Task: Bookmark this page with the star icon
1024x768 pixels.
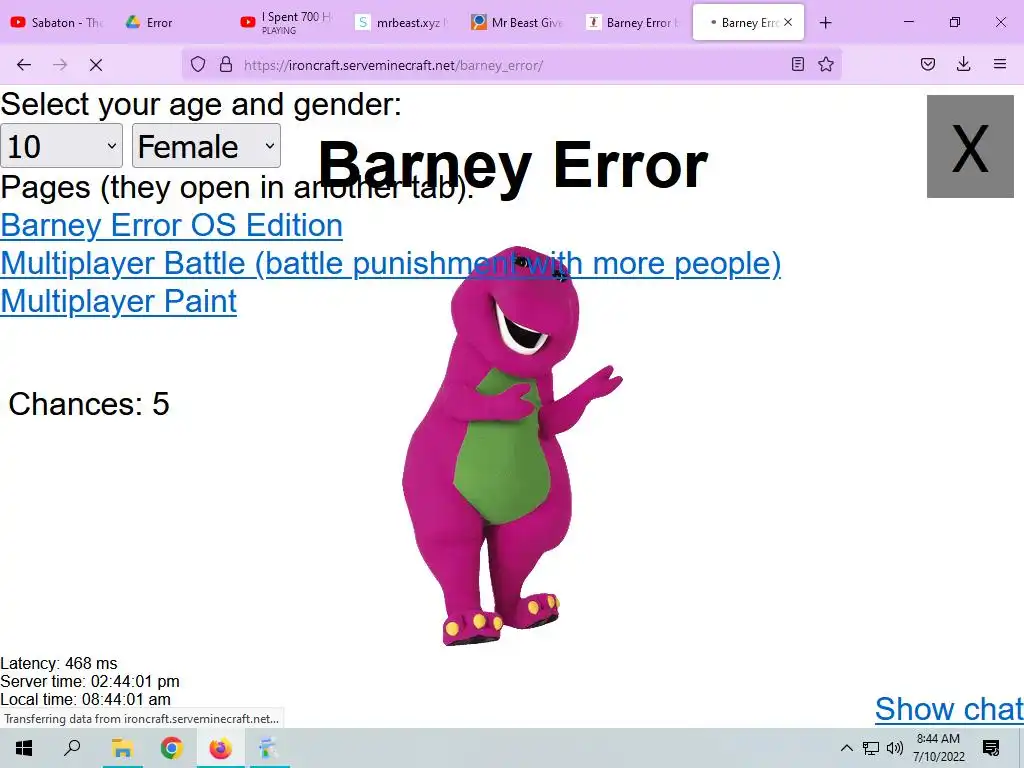Action: (826, 64)
